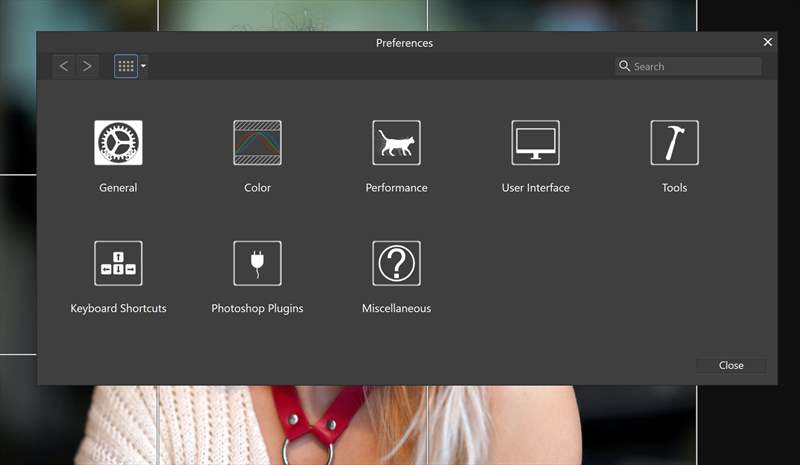800x465 pixels.
Task: Click the Performance label text
Action: [396, 188]
